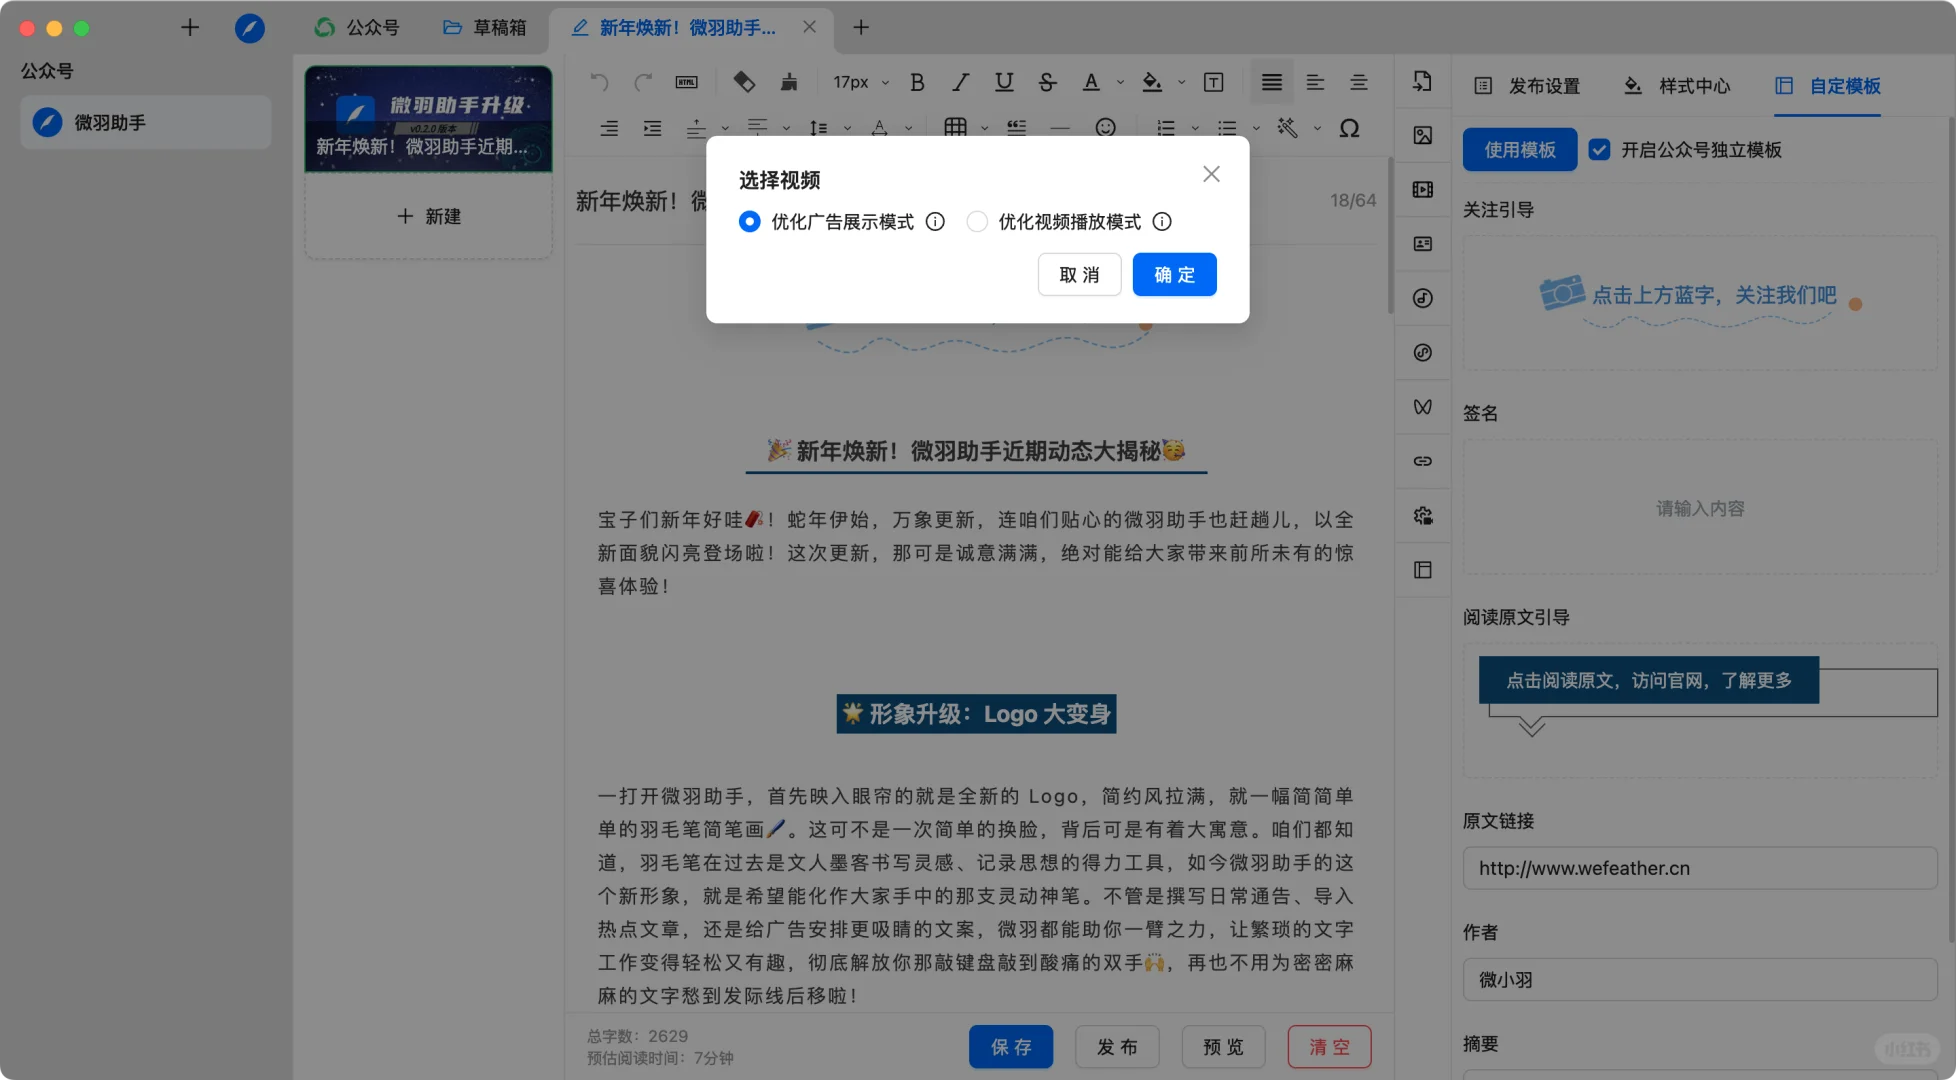Screen dimensions: 1956x1080
Task: Click the highlight background color swatch
Action: [1152, 82]
